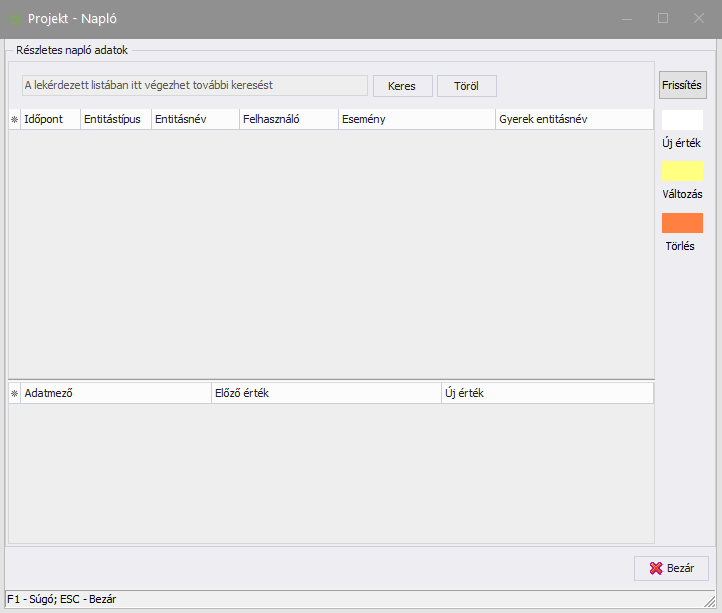Refresh the log with the Frissítés button

682,86
